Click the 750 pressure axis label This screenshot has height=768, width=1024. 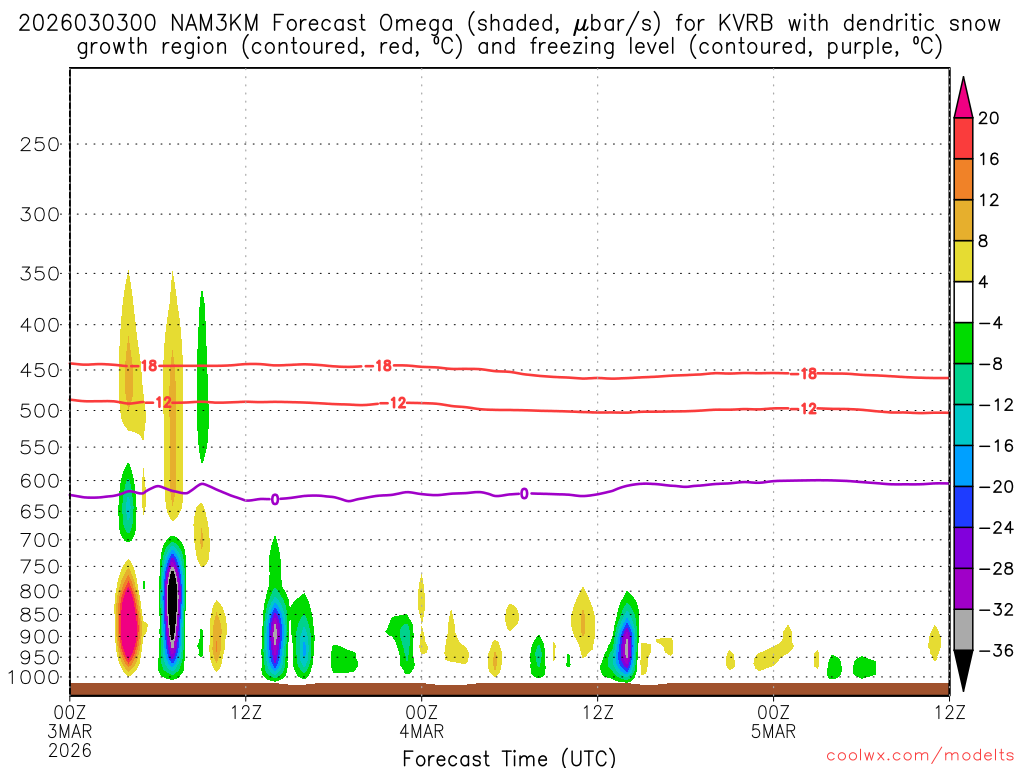point(40,567)
